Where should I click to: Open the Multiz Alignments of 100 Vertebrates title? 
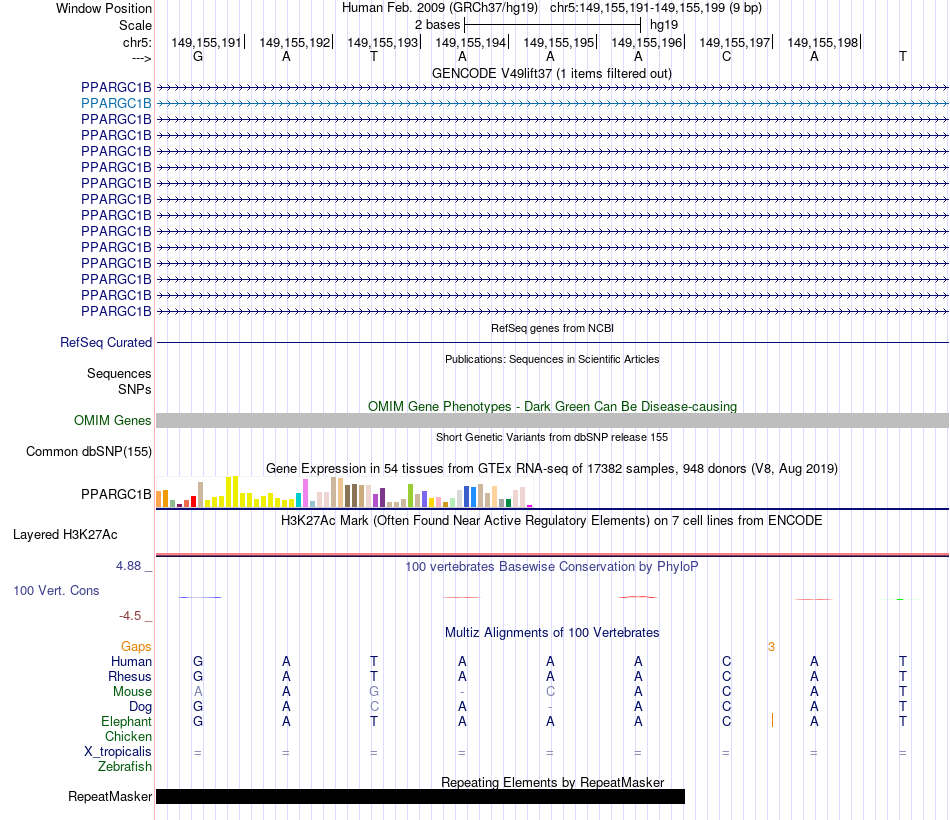(x=552, y=633)
